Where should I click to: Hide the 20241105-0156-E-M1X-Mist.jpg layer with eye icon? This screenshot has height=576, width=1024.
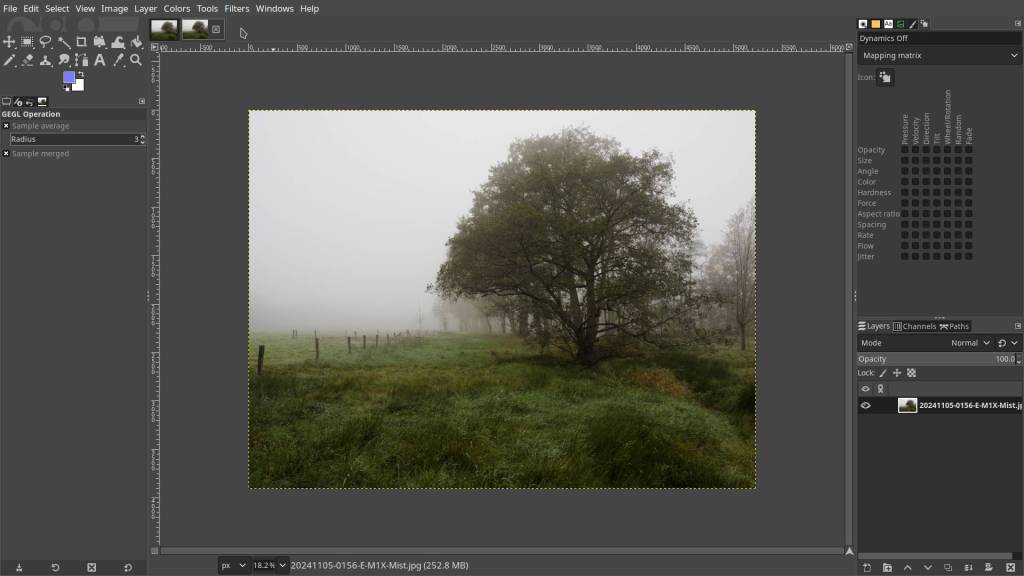(x=866, y=405)
